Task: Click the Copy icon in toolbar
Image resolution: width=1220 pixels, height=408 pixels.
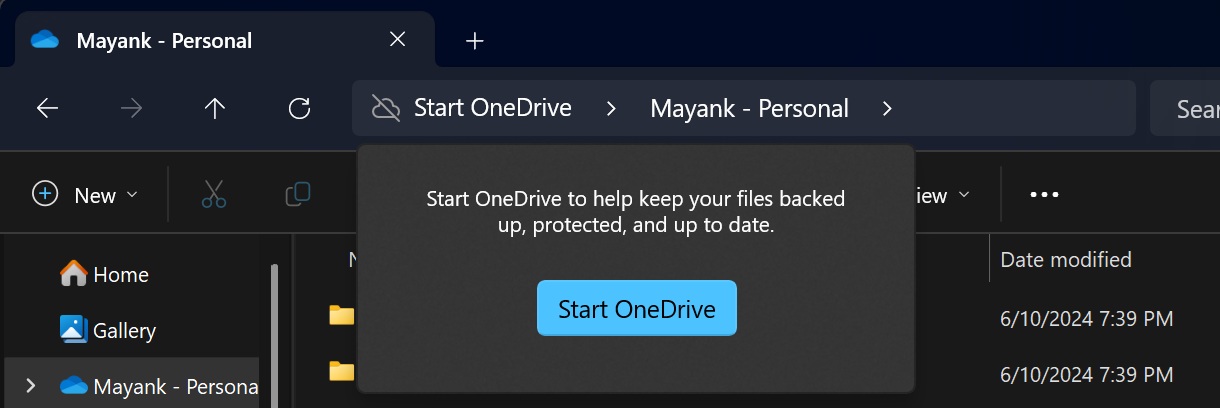Action: [297, 194]
